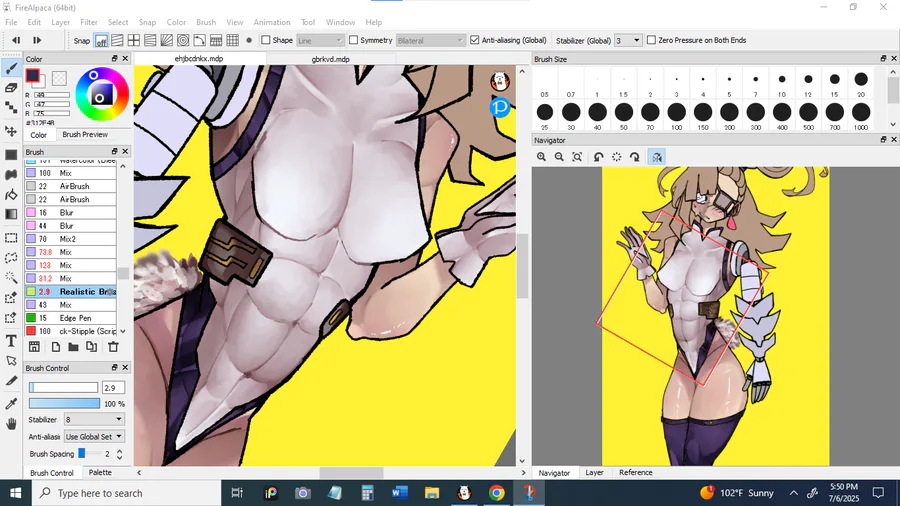Select the Select Eraser tool

[x=11, y=318]
